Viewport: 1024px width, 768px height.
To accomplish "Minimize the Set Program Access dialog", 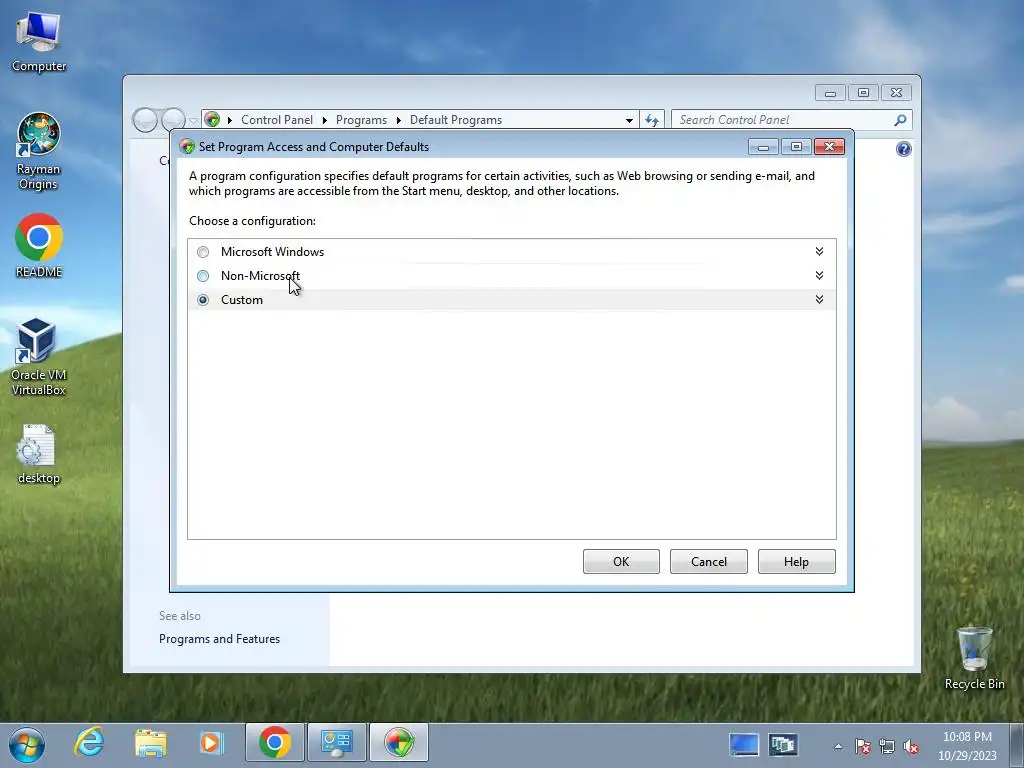I will click(763, 146).
